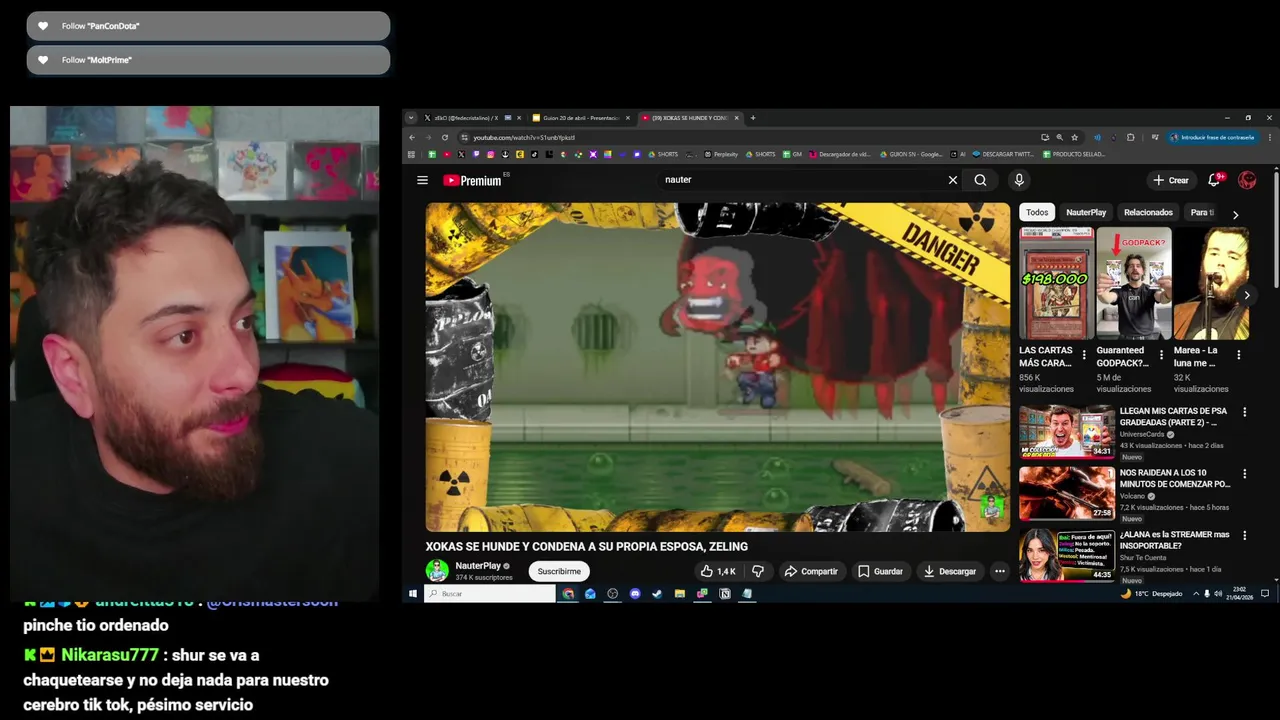Open Steam from the taskbar
Viewport: 1280px width, 720px height.
(x=657, y=593)
